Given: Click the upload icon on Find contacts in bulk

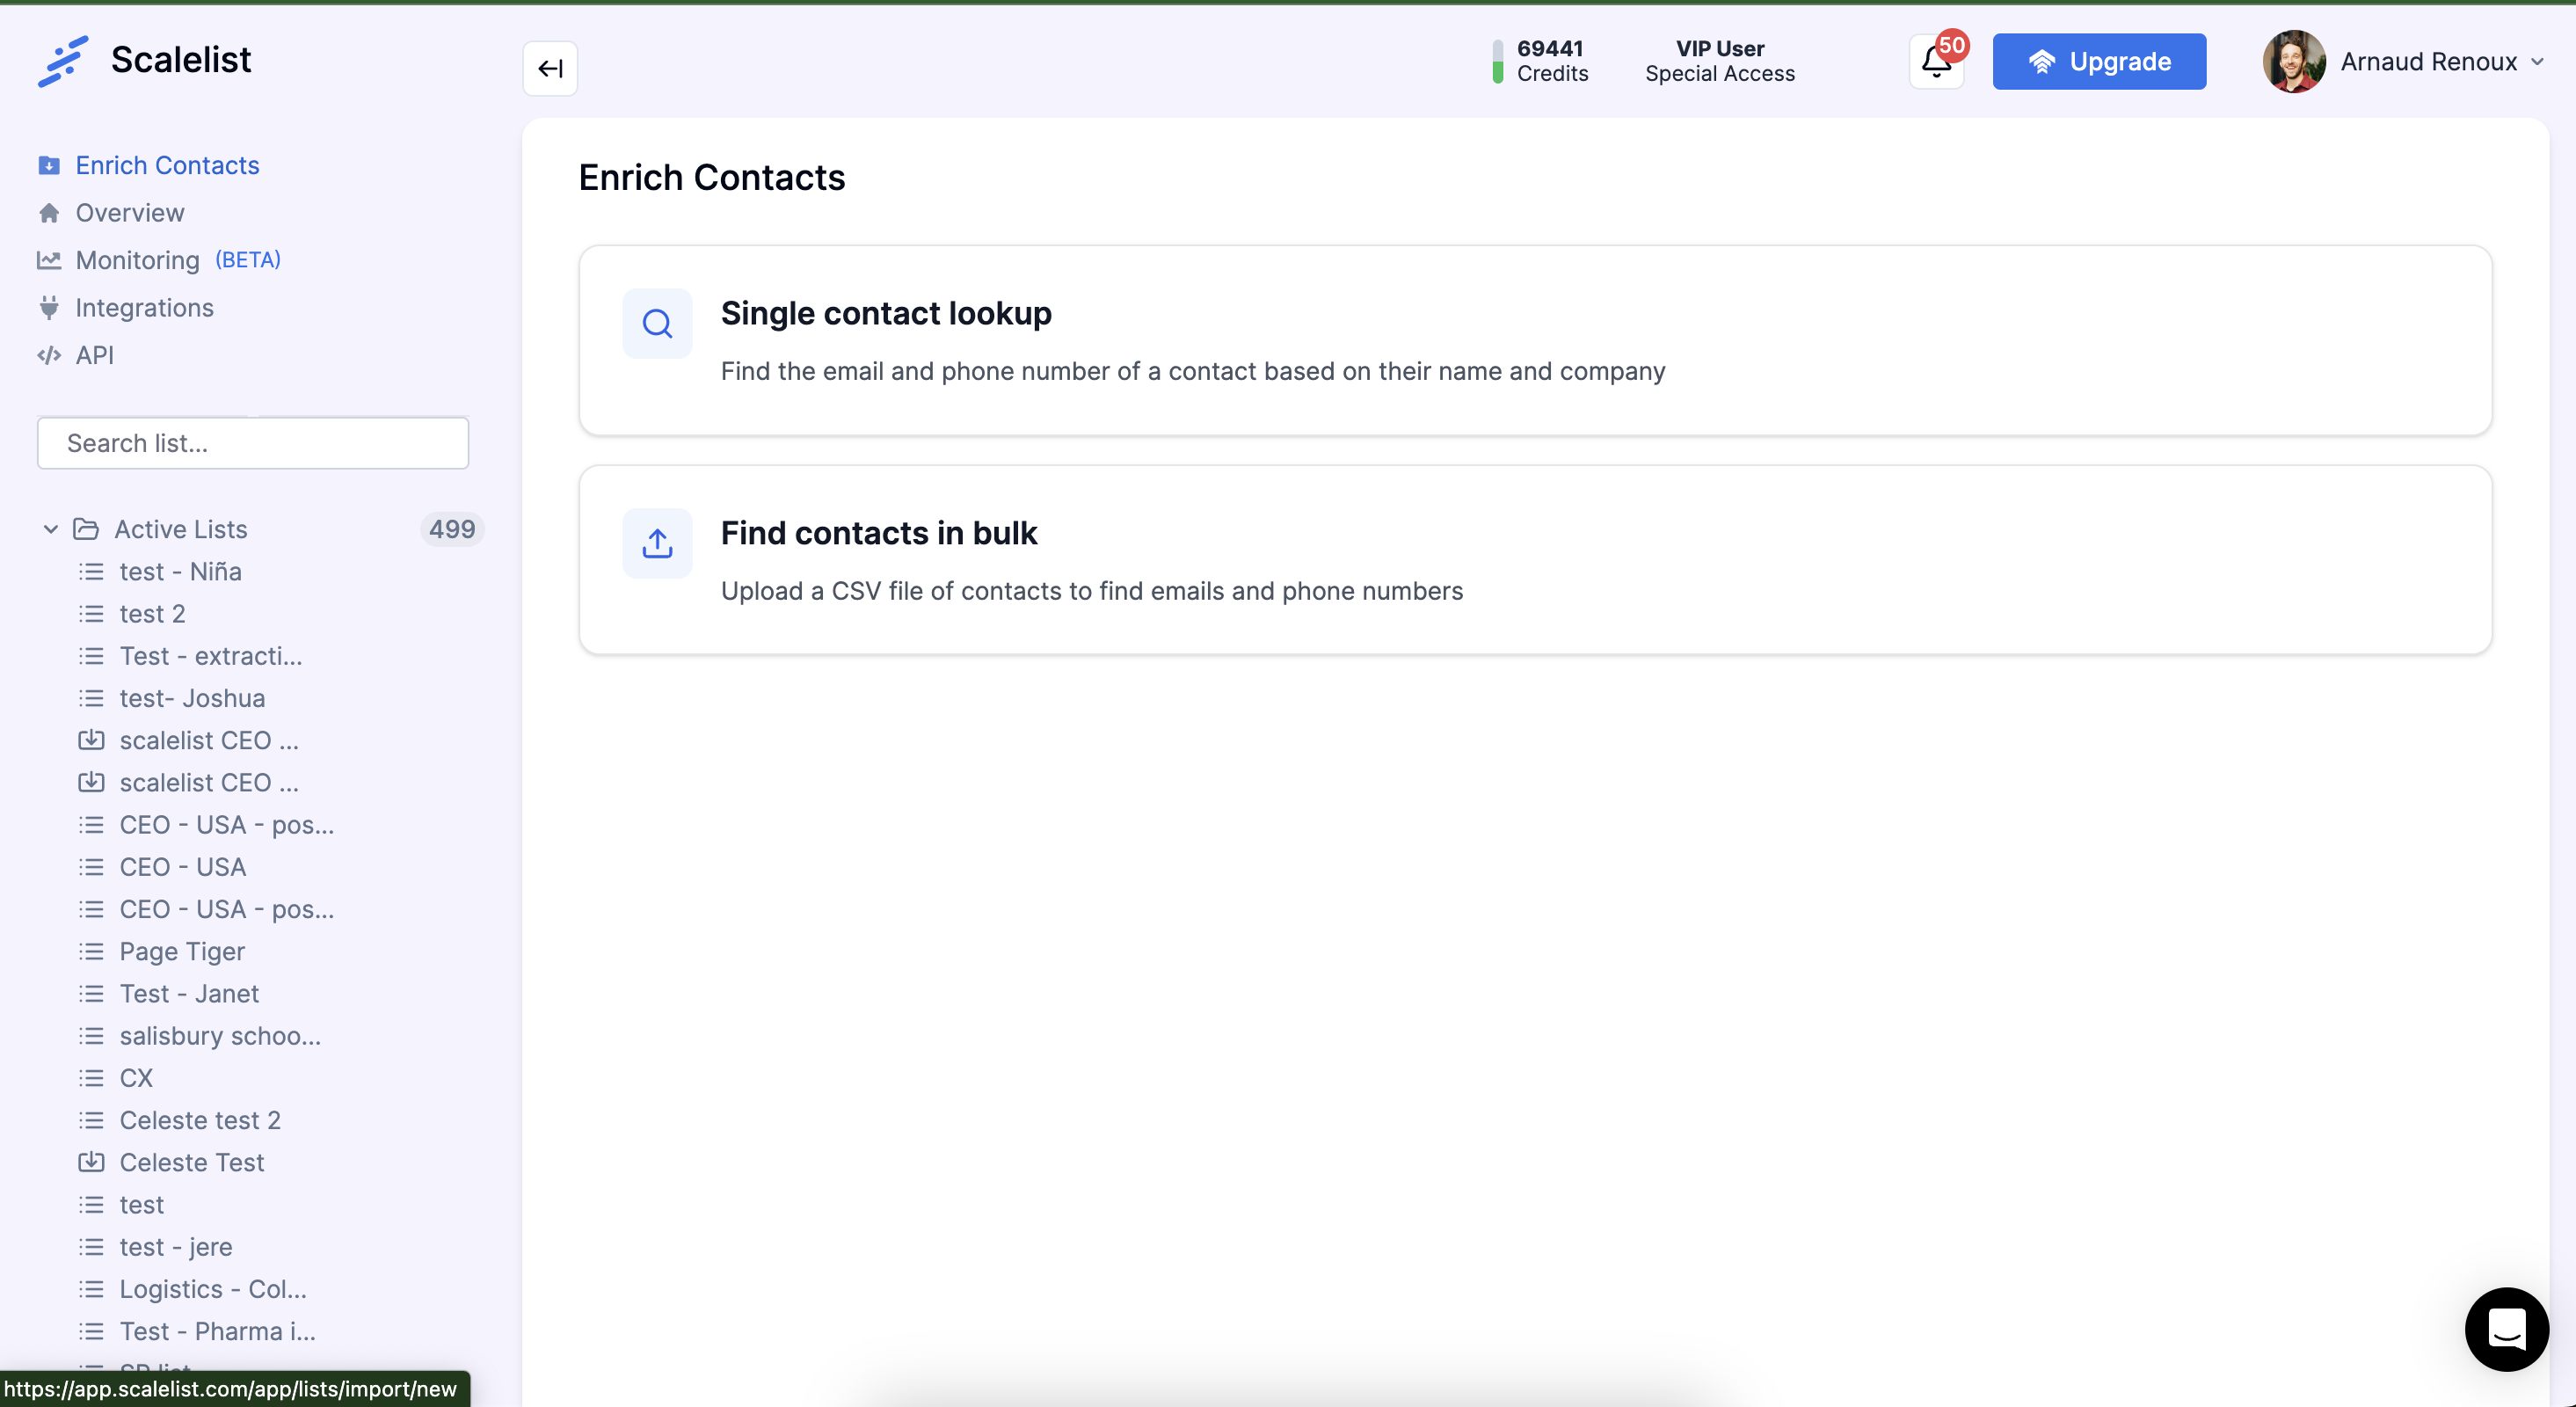Looking at the screenshot, I should click(x=657, y=543).
